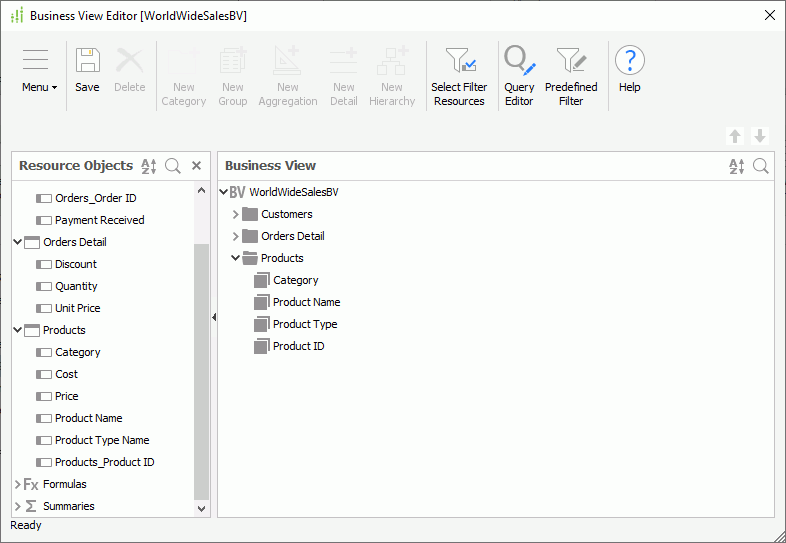The image size is (786, 543).
Task: Collapse the left panel using splitter arrow
Action: [x=214, y=317]
